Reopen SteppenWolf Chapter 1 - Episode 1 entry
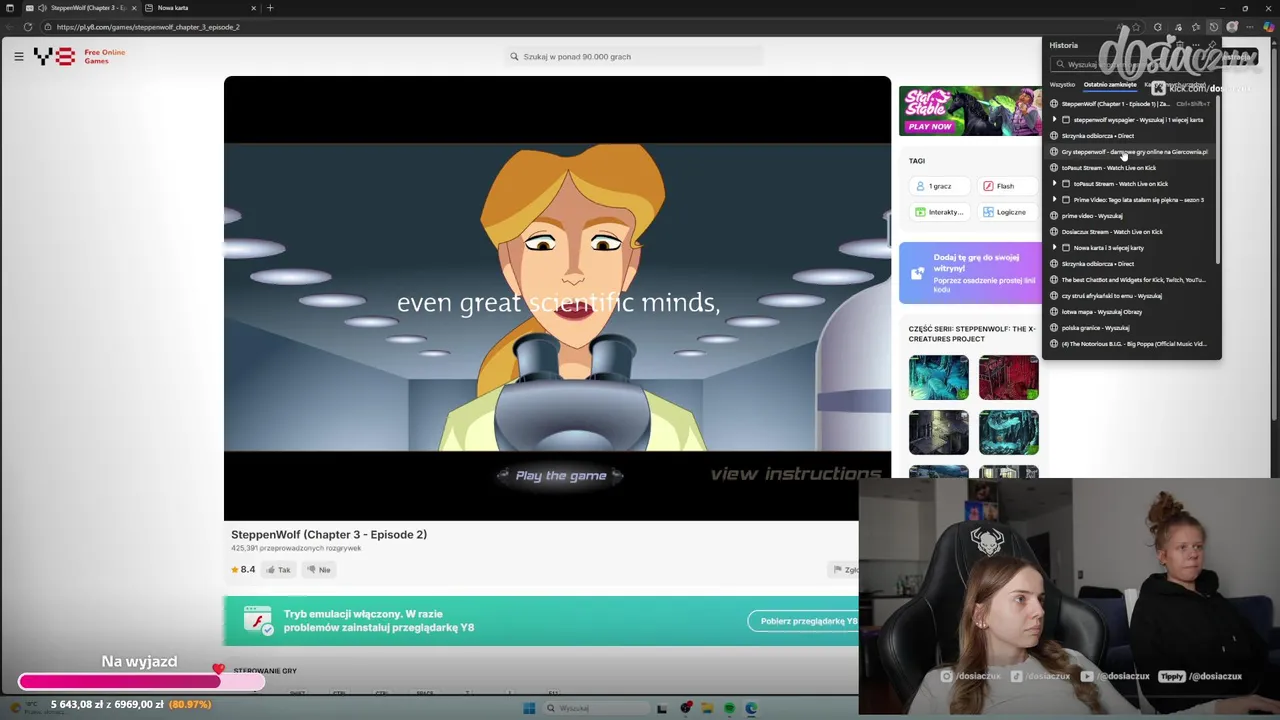 (x=1131, y=104)
